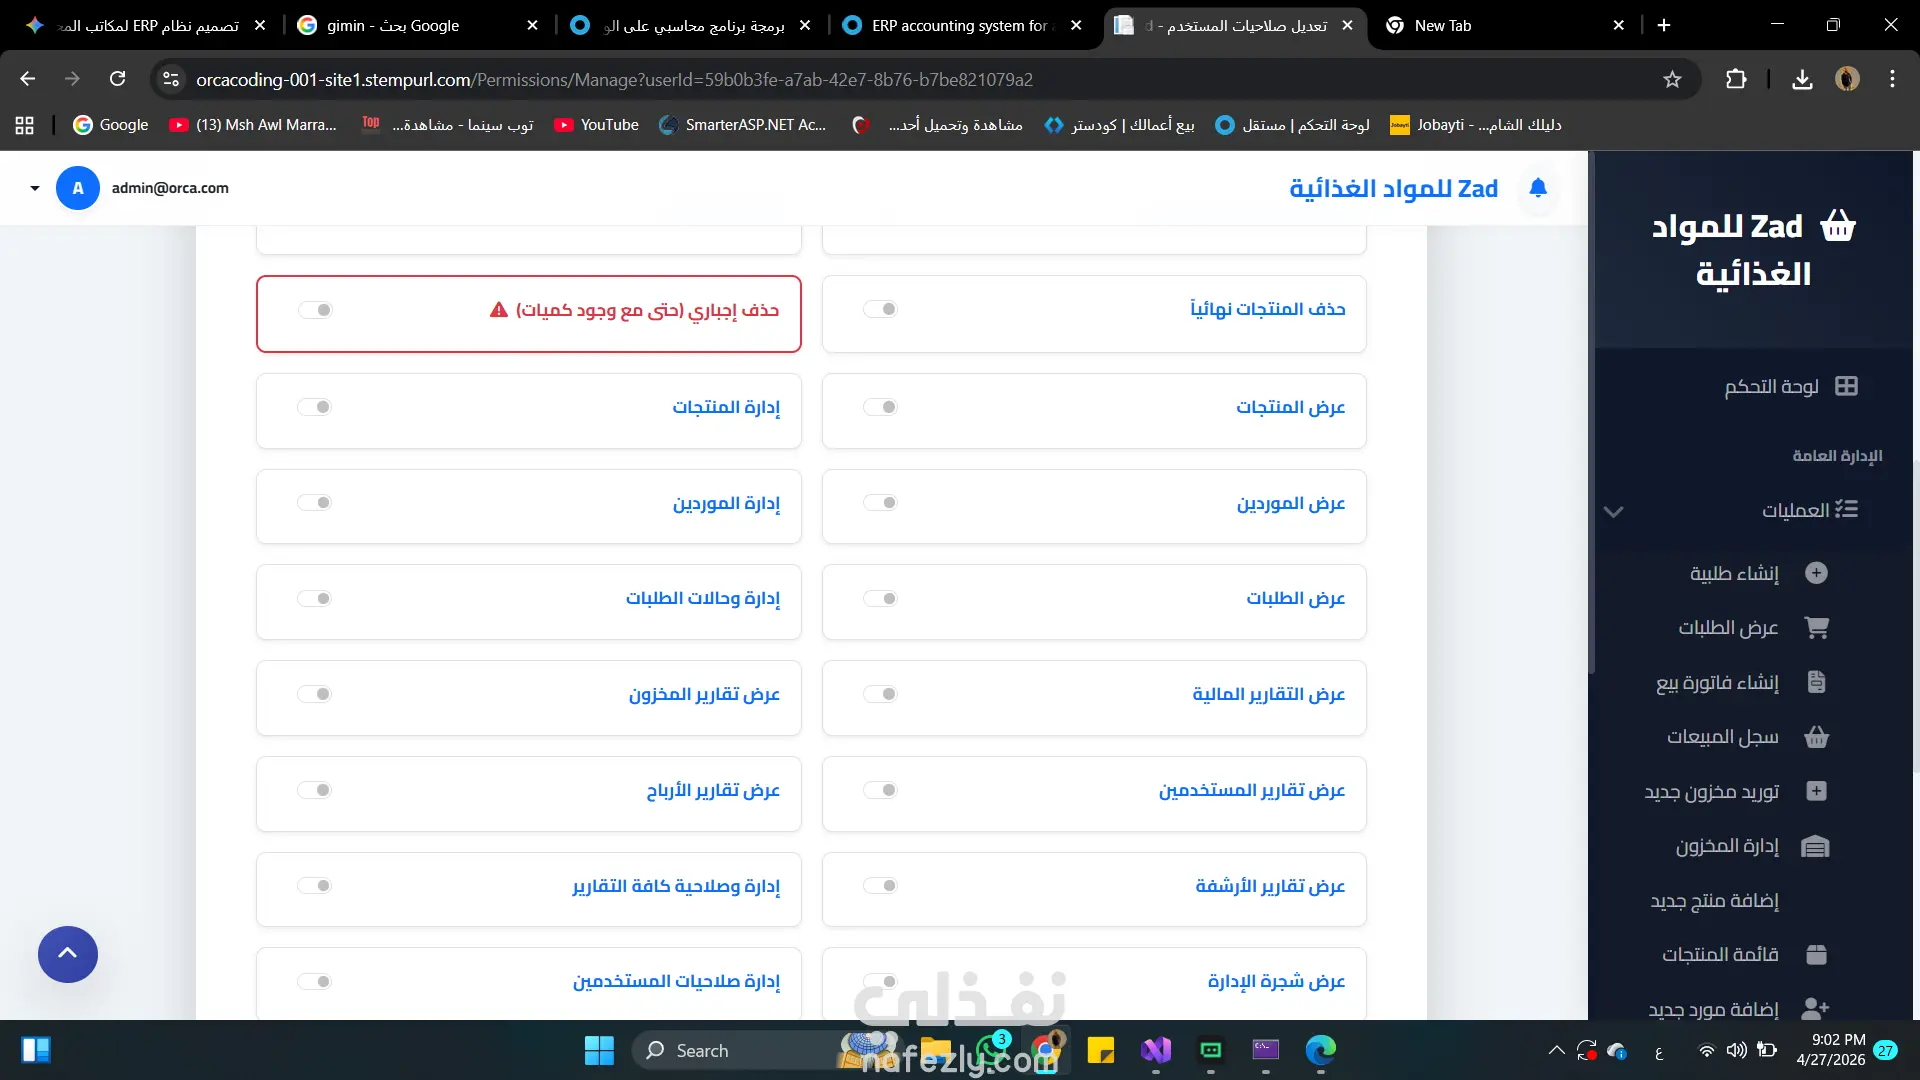Toggle عرض التقارير المالية switch
Image resolution: width=1920 pixels, height=1080 pixels.
(880, 694)
